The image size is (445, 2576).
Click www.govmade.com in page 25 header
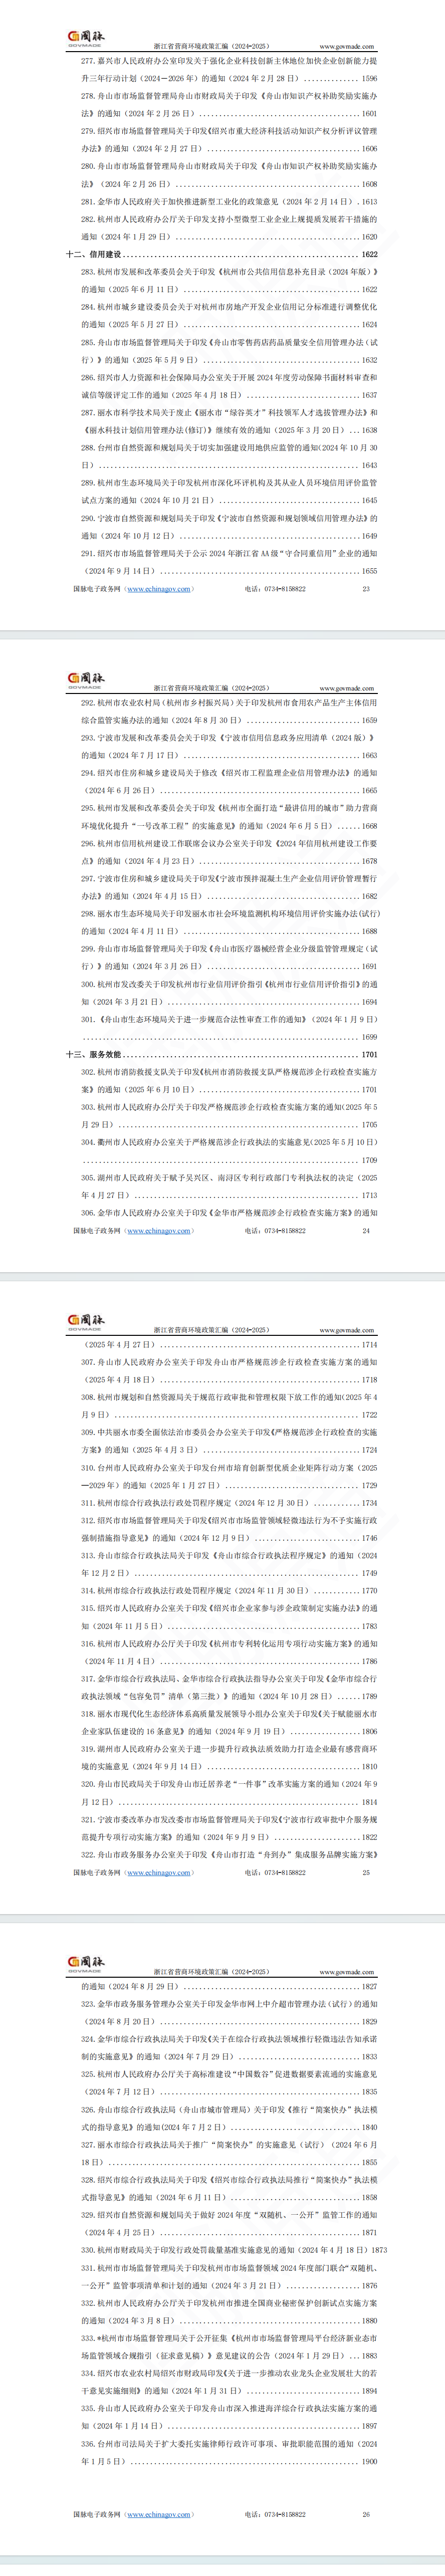[347, 1330]
